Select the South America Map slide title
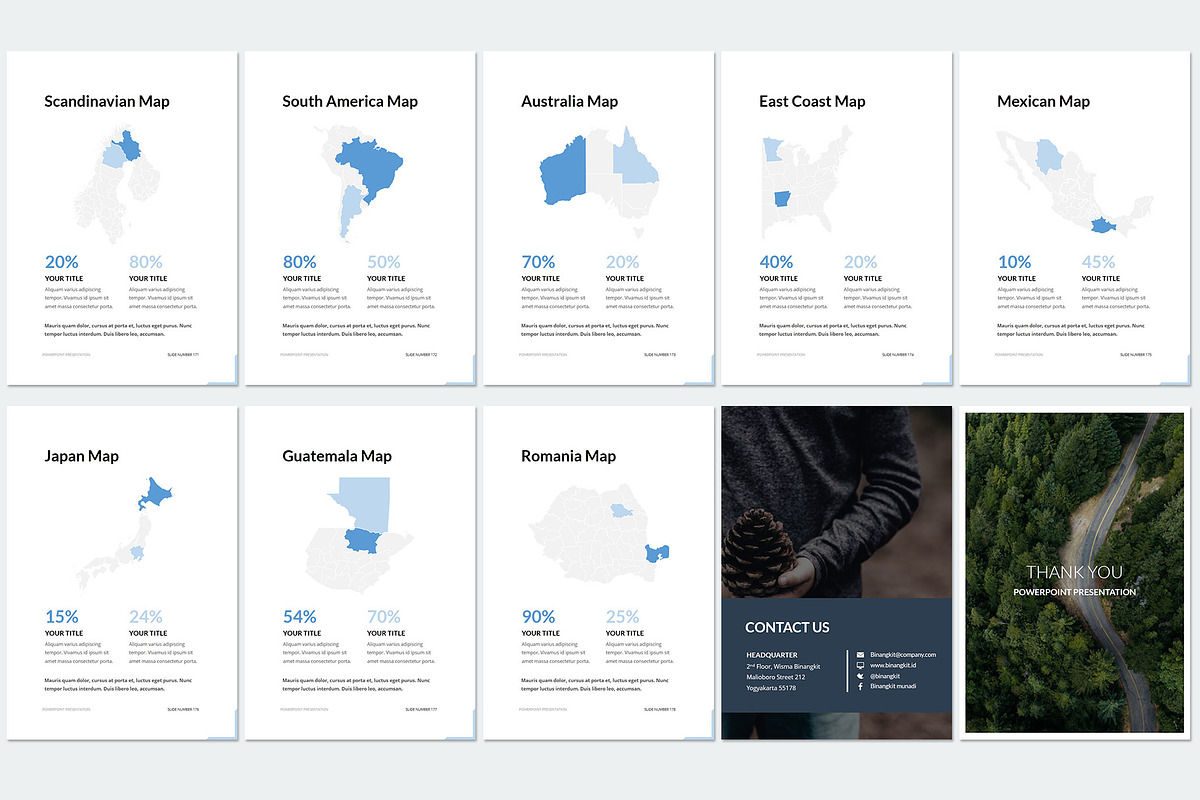This screenshot has height=800, width=1200. pyautogui.click(x=350, y=101)
